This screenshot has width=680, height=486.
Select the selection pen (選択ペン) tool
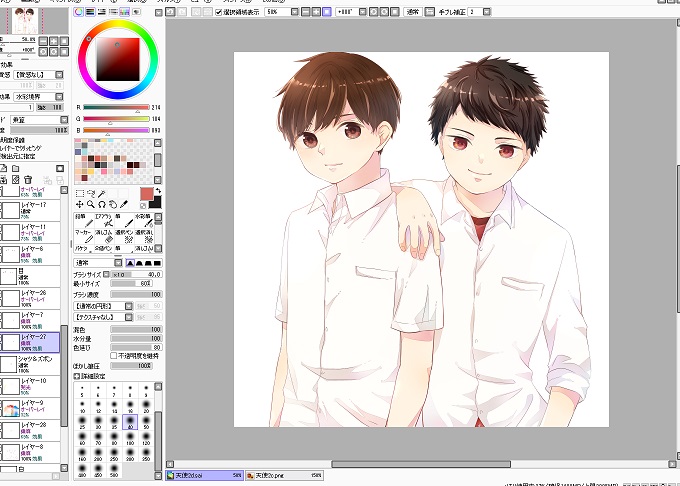tap(124, 236)
